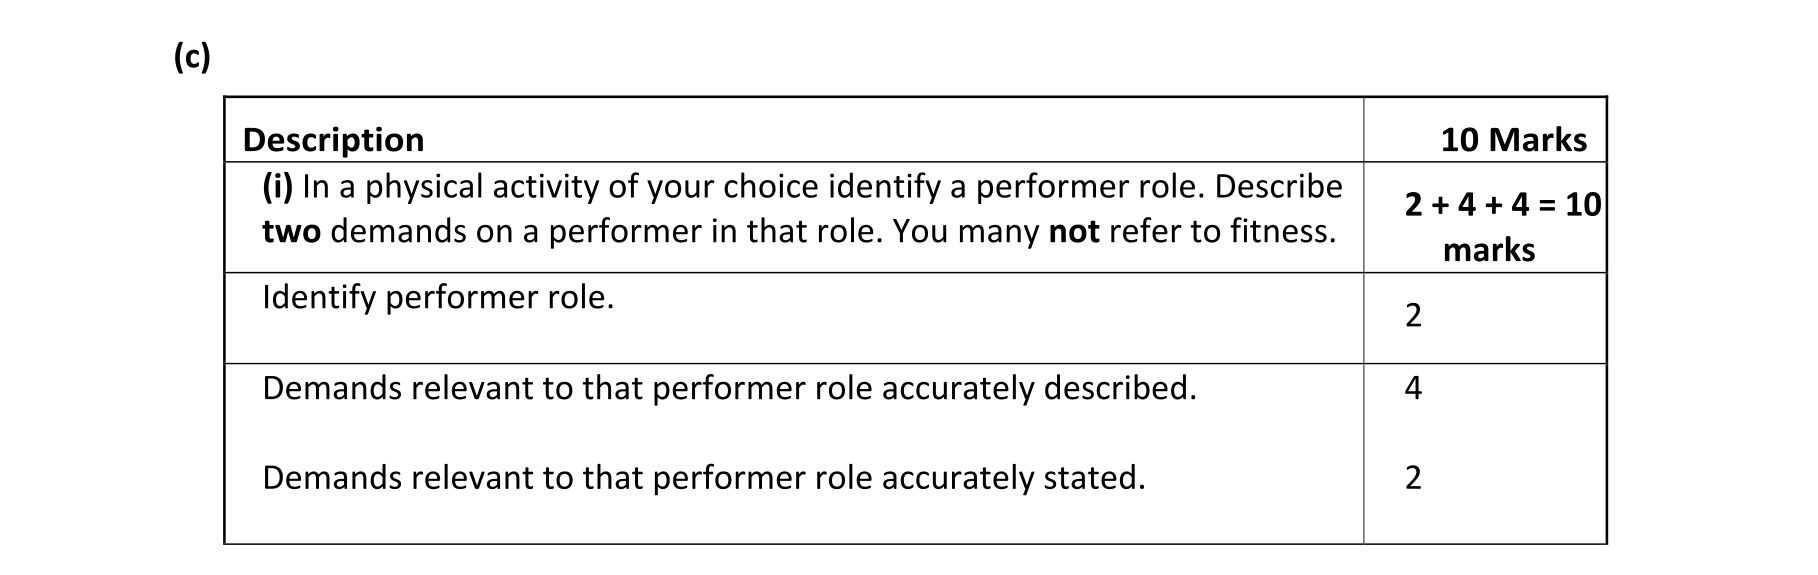The image size is (1818, 575).
Task: Click the bold "(i)" sub-question marker
Action: tap(277, 187)
